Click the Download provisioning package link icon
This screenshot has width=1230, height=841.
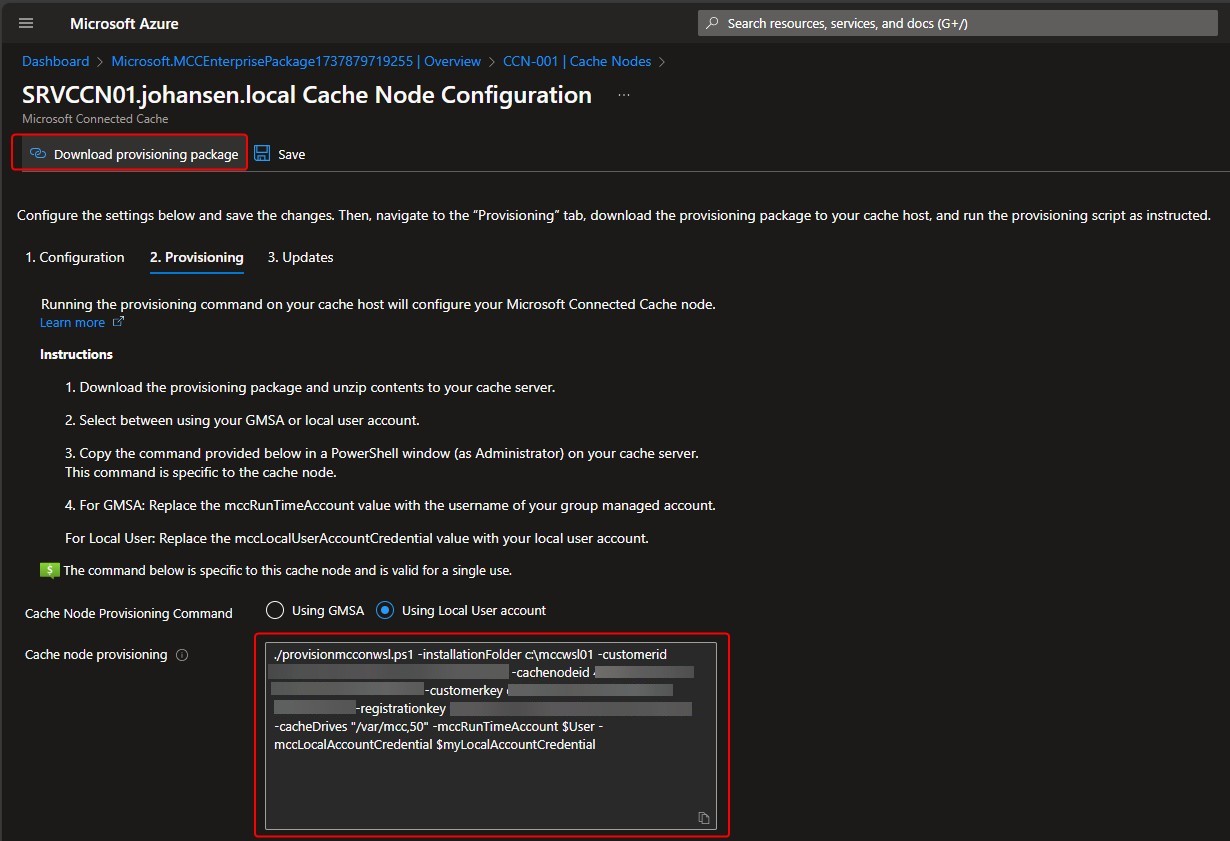tap(38, 154)
